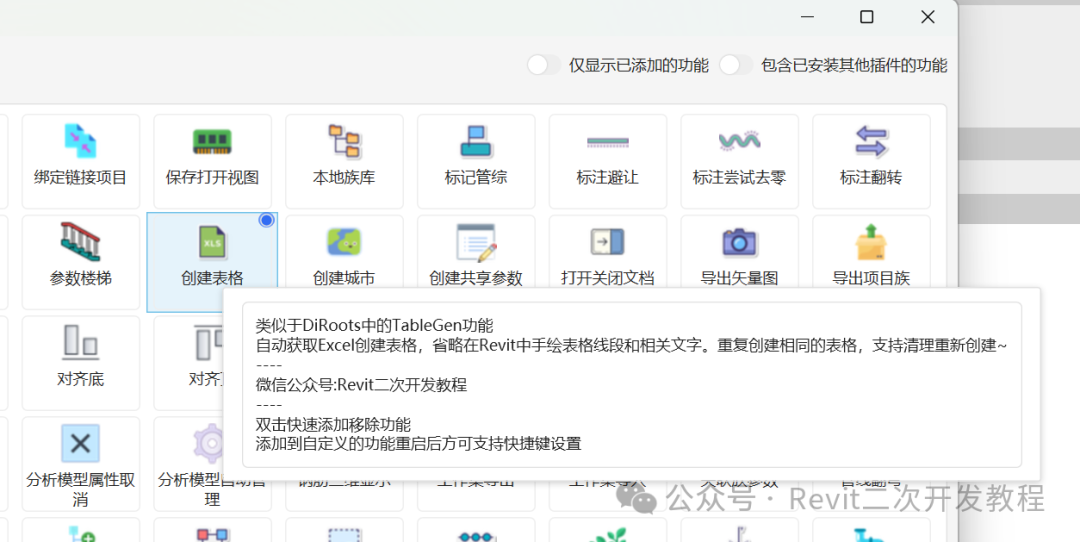Select the 导出矢量图 camera tool
1080x542 pixels.
(x=739, y=252)
